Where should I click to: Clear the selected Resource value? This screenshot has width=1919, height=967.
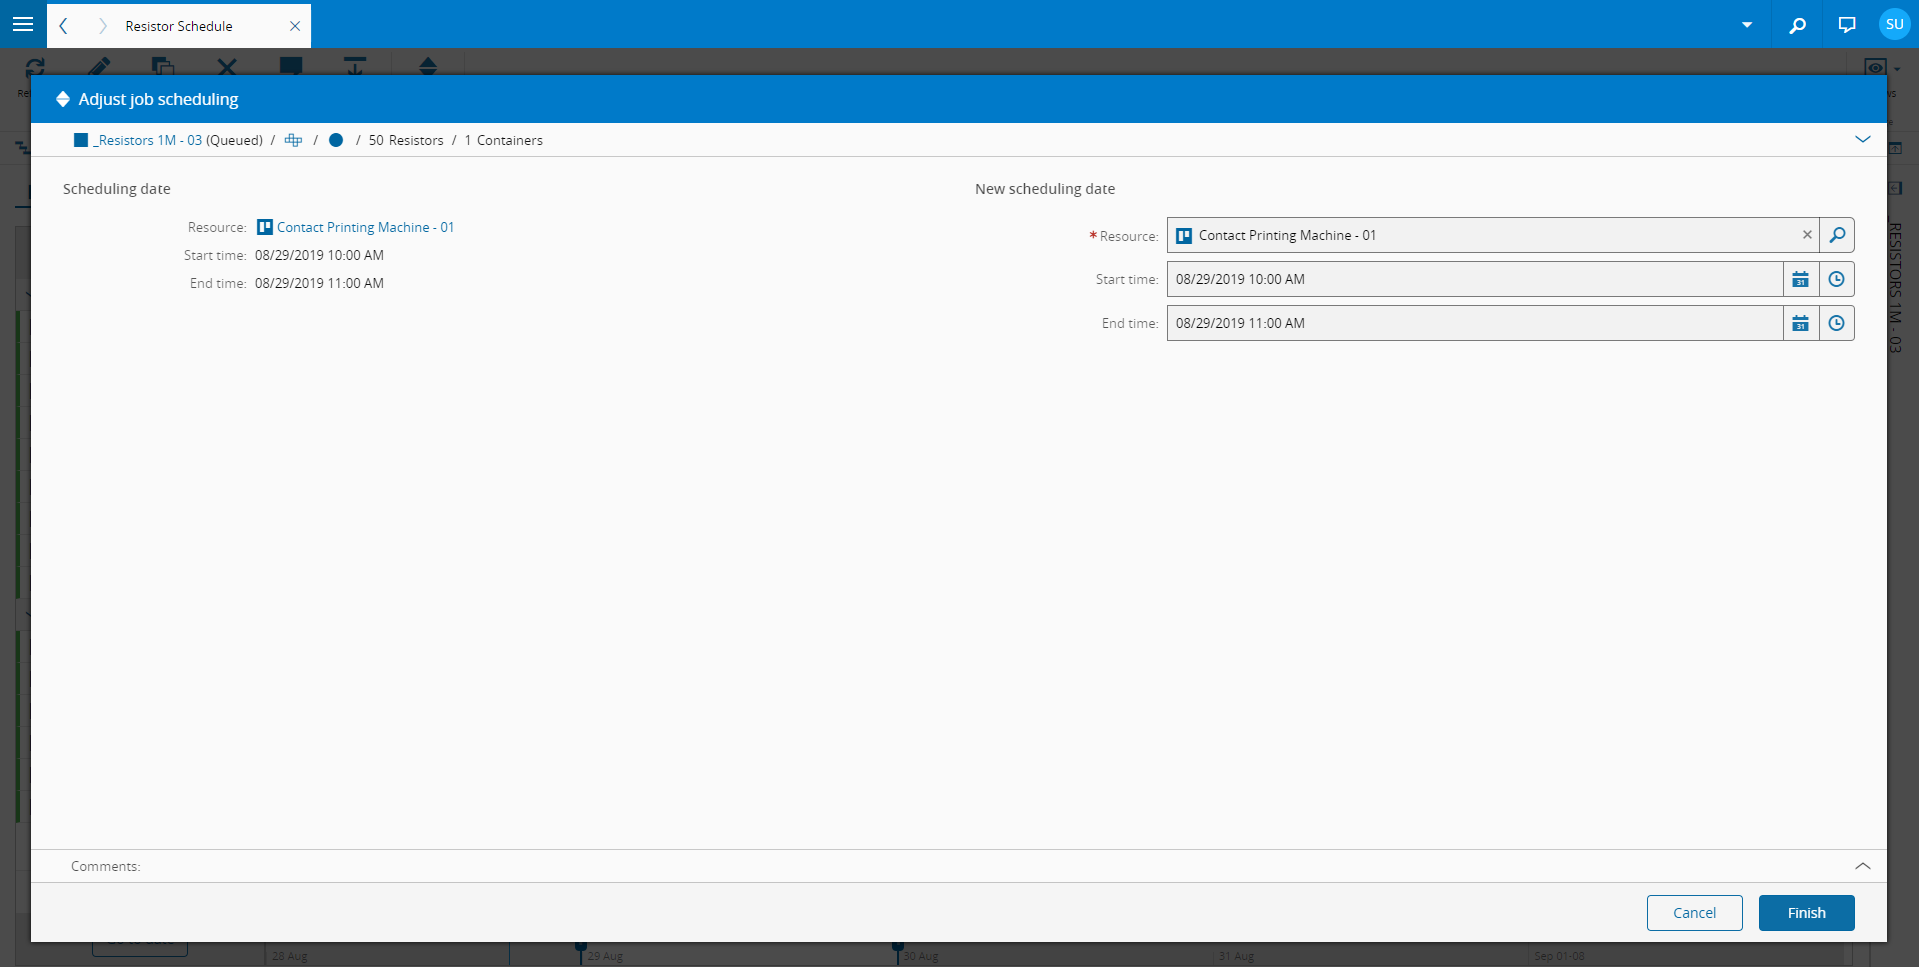[1807, 235]
